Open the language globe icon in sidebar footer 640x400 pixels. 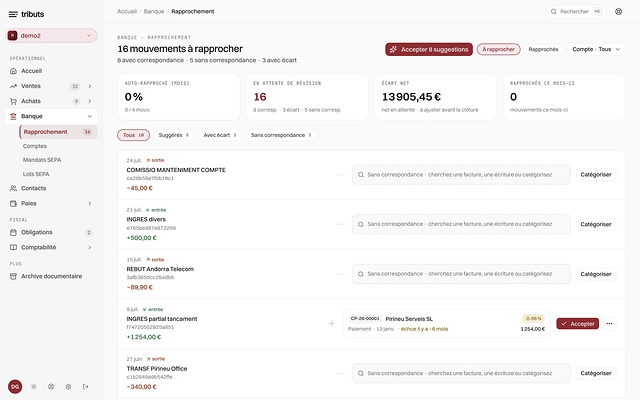(x=51, y=387)
